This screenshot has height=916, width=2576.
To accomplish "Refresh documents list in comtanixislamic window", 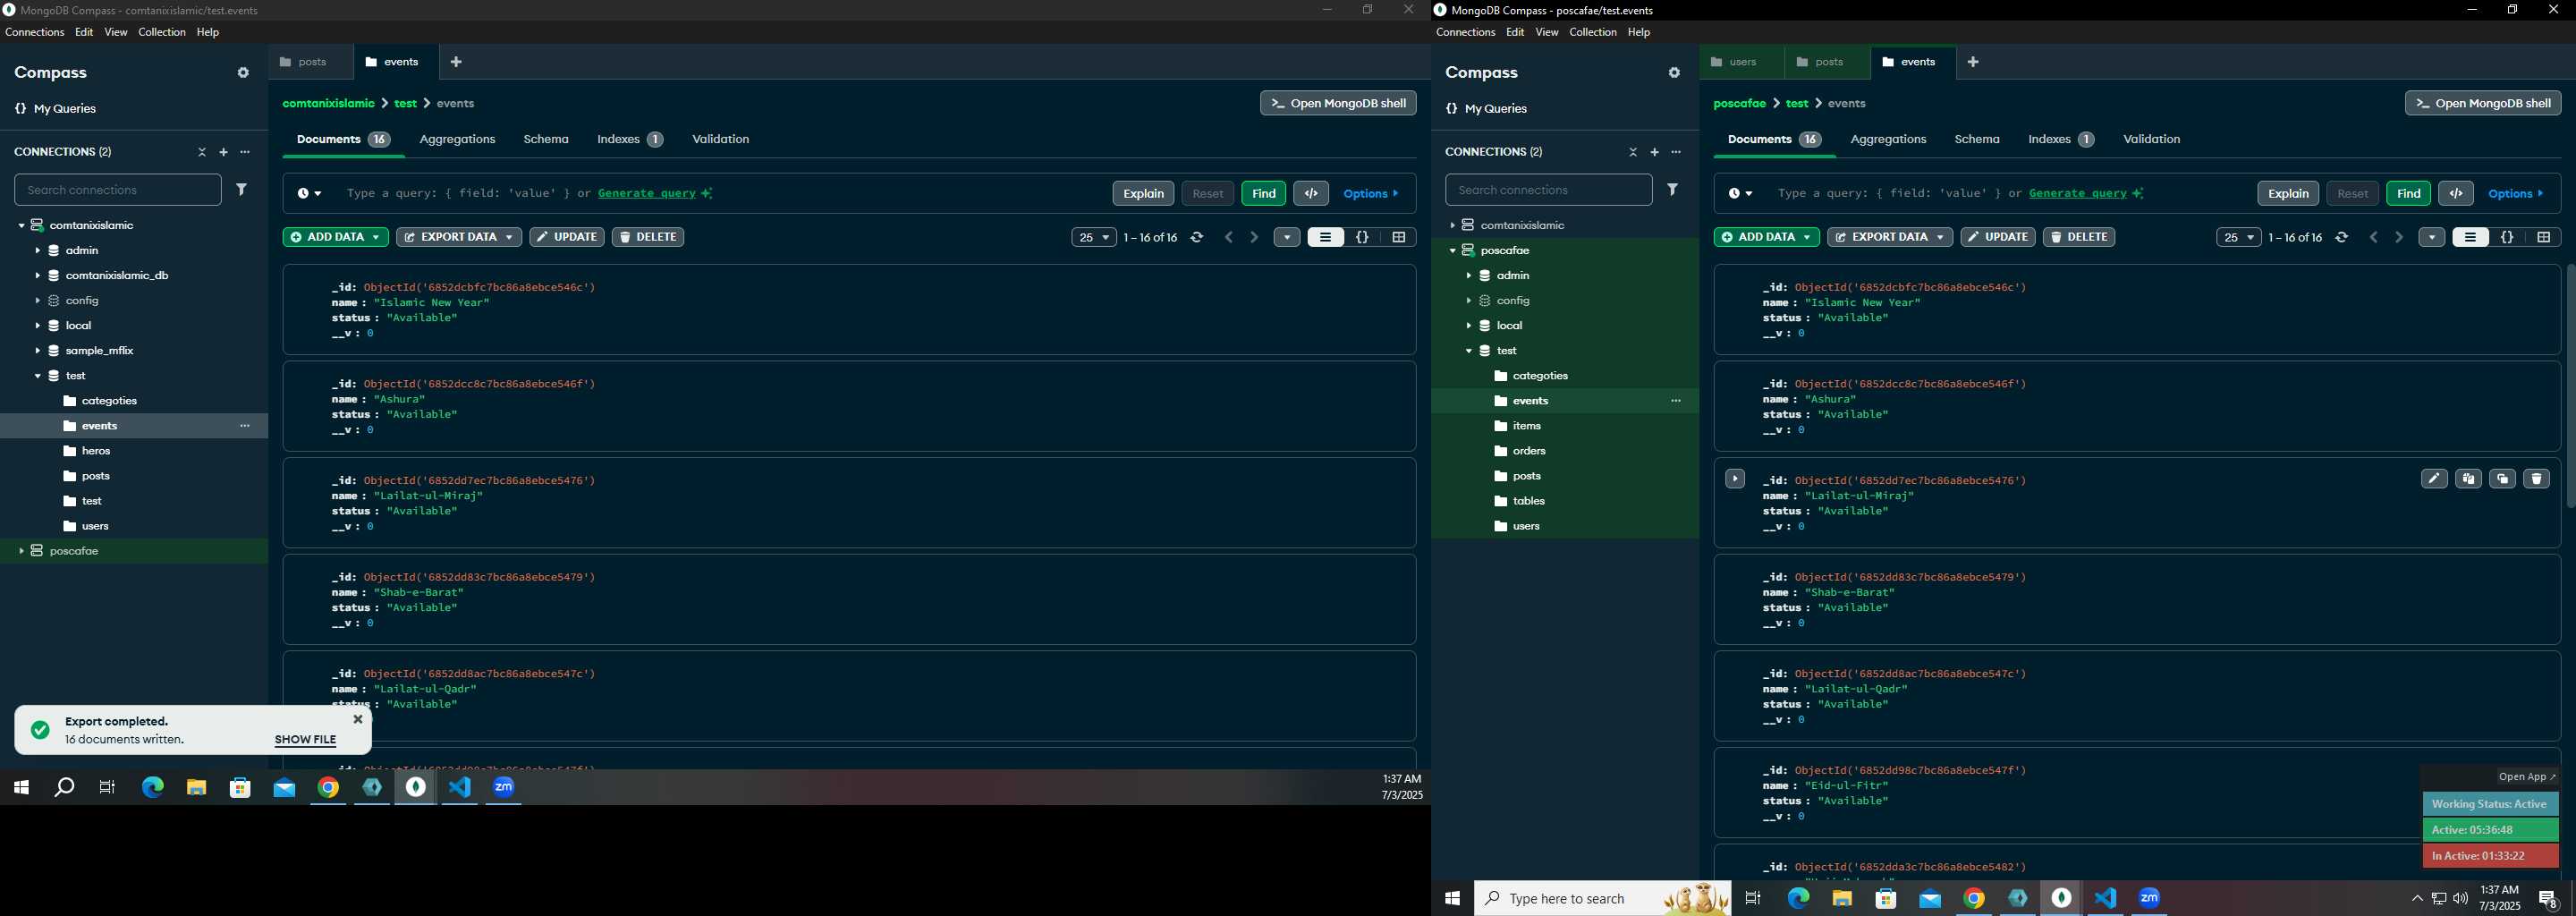I will click(x=1197, y=237).
